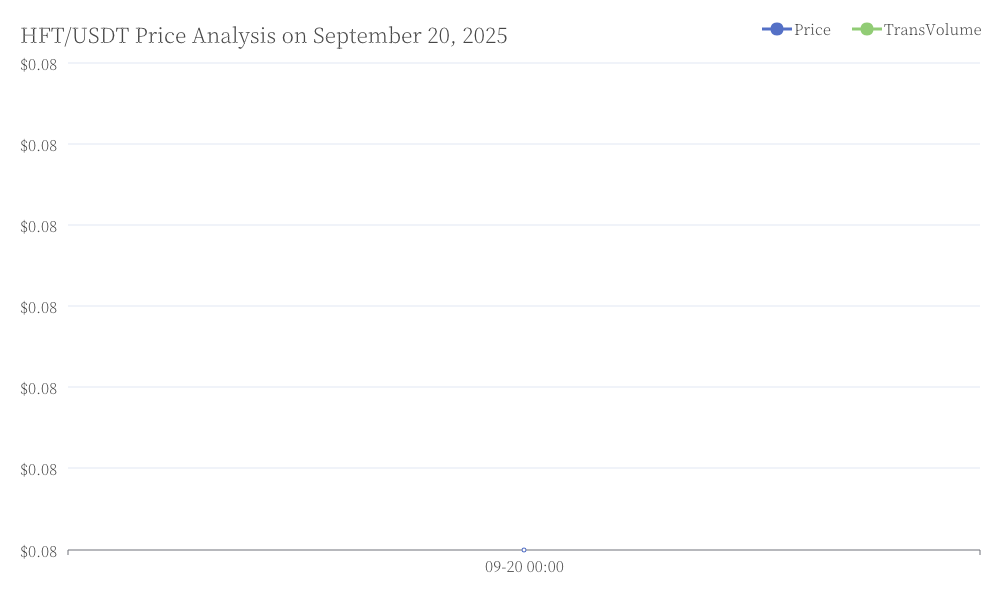Click the 09-20 00:00 x-axis label
The image size is (1000, 600).
point(524,567)
